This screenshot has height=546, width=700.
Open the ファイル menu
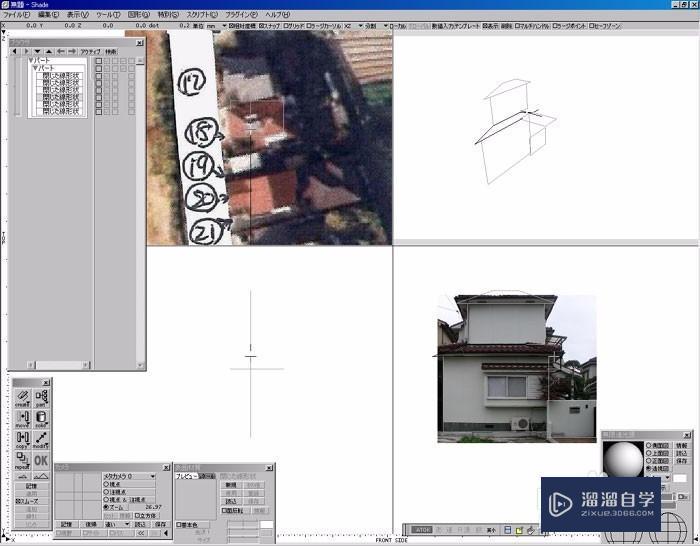pyautogui.click(x=16, y=15)
